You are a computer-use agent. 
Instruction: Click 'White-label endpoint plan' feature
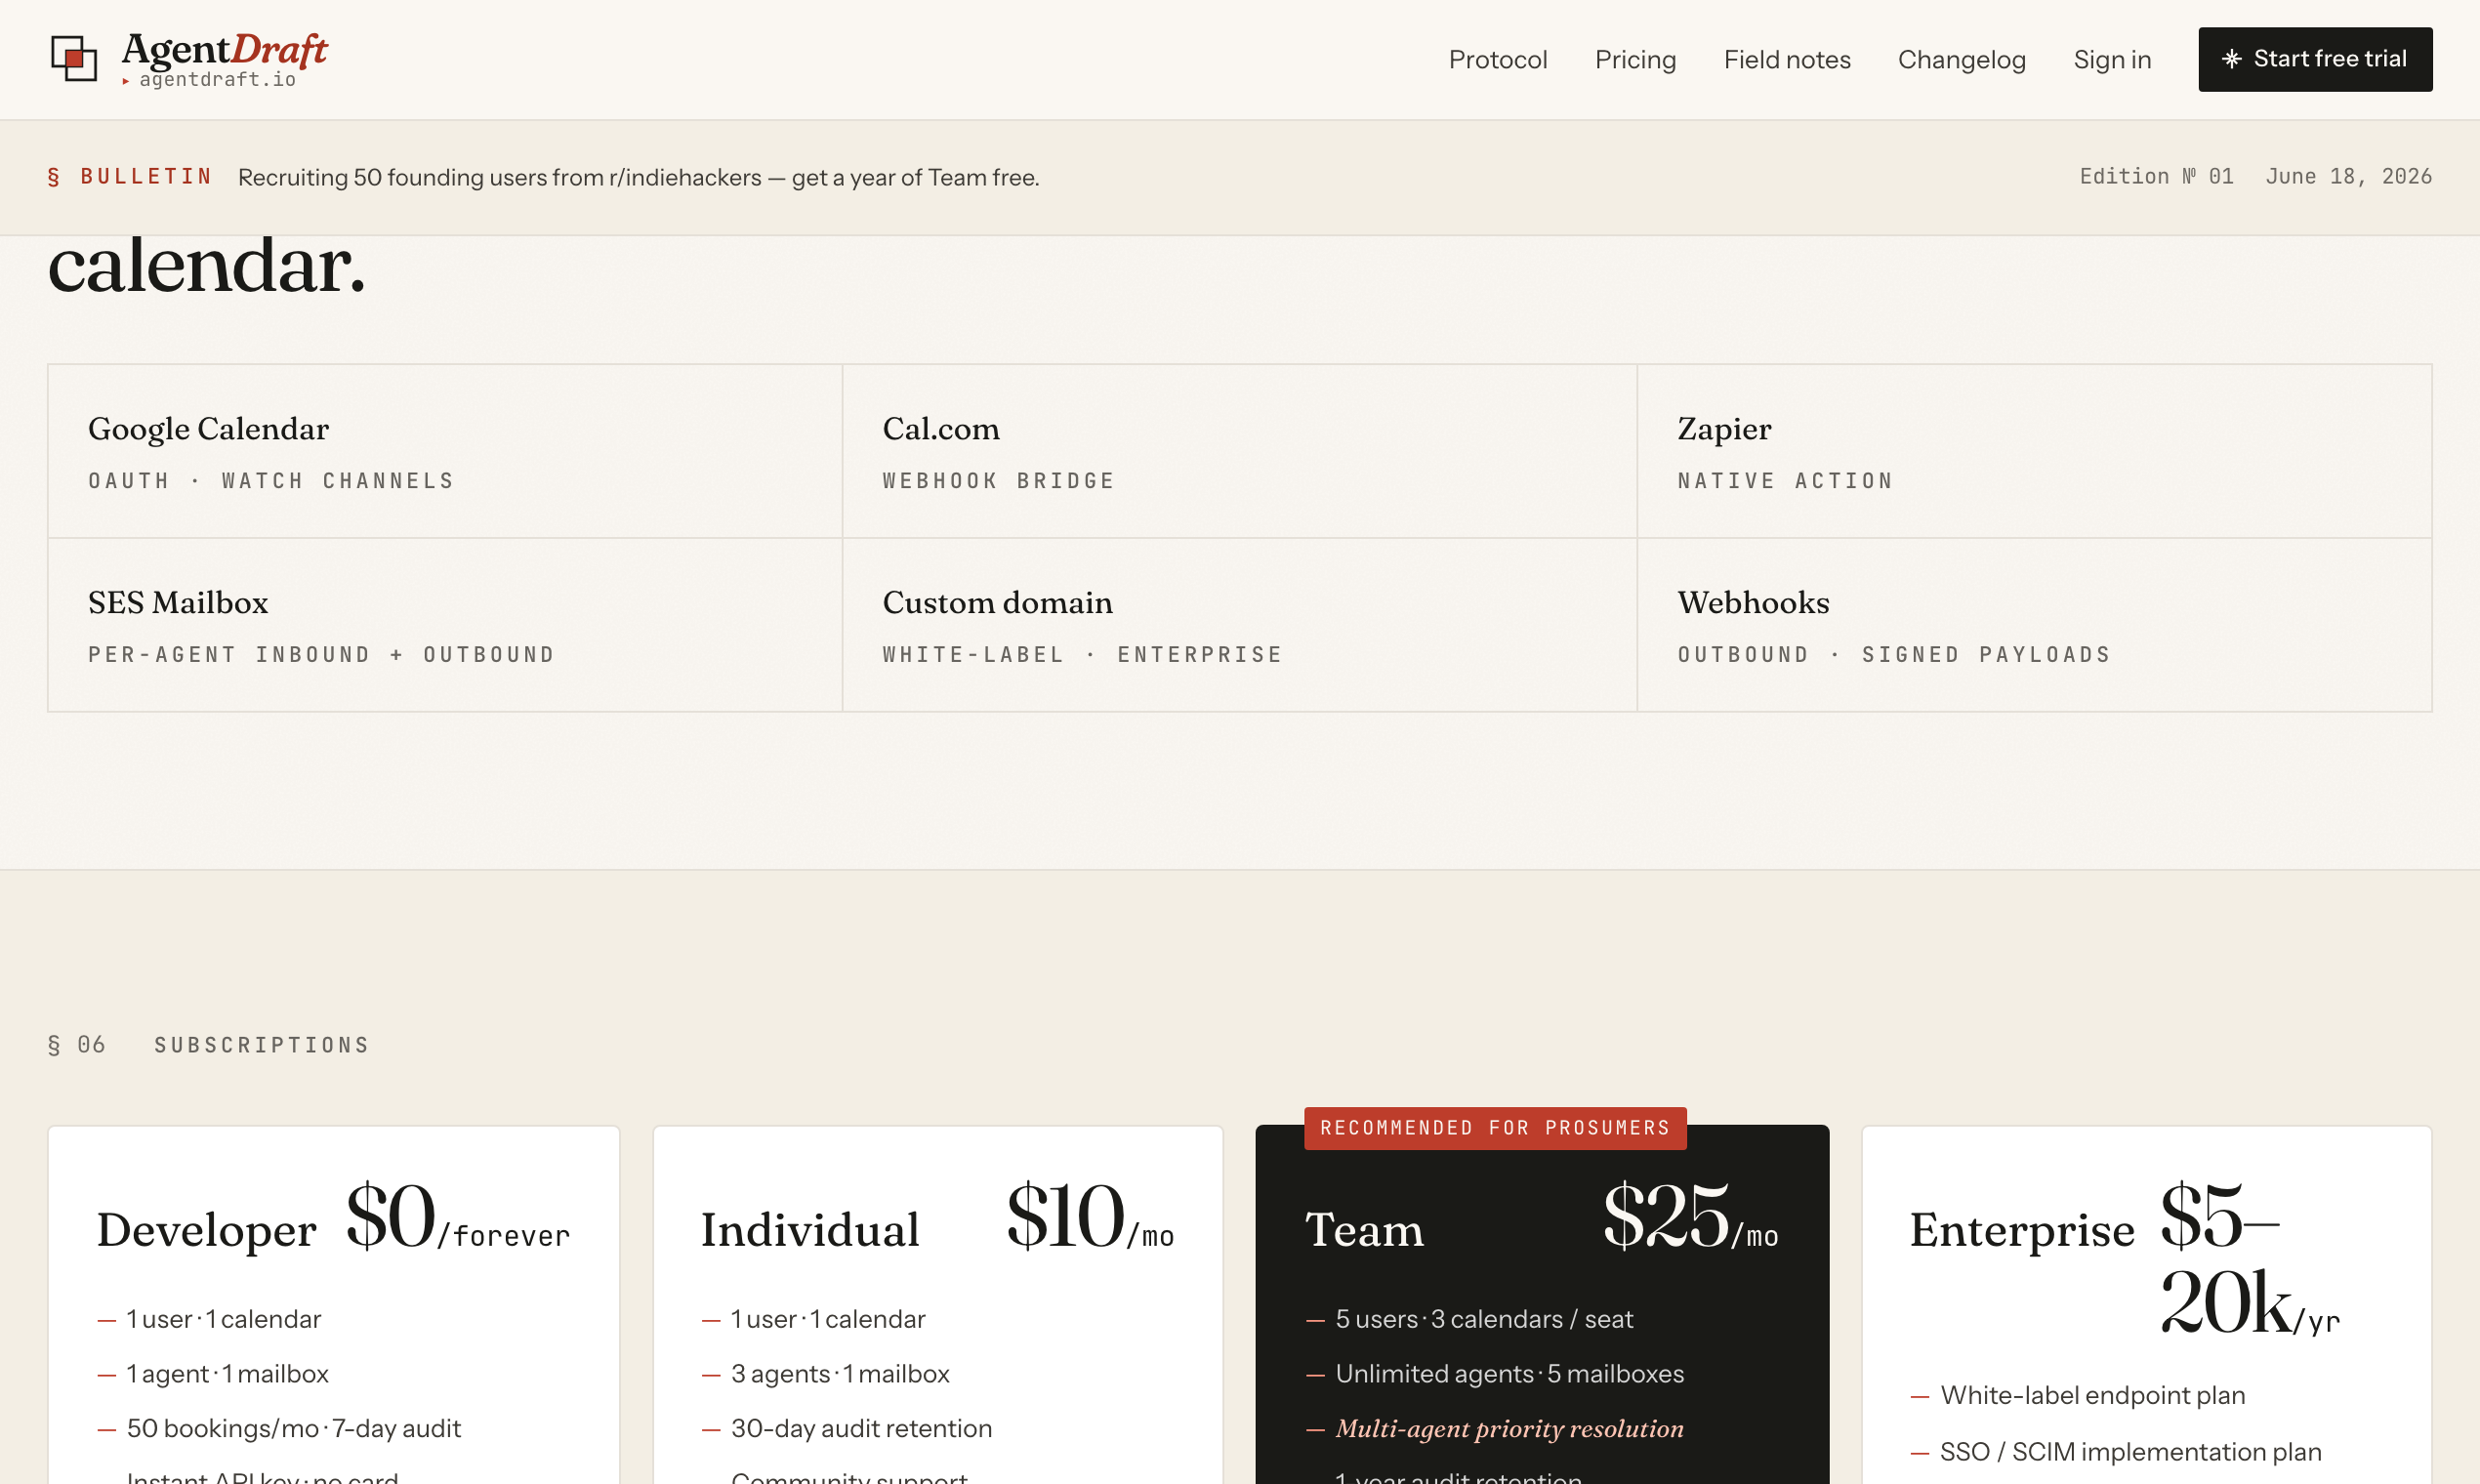pyautogui.click(x=2091, y=1395)
